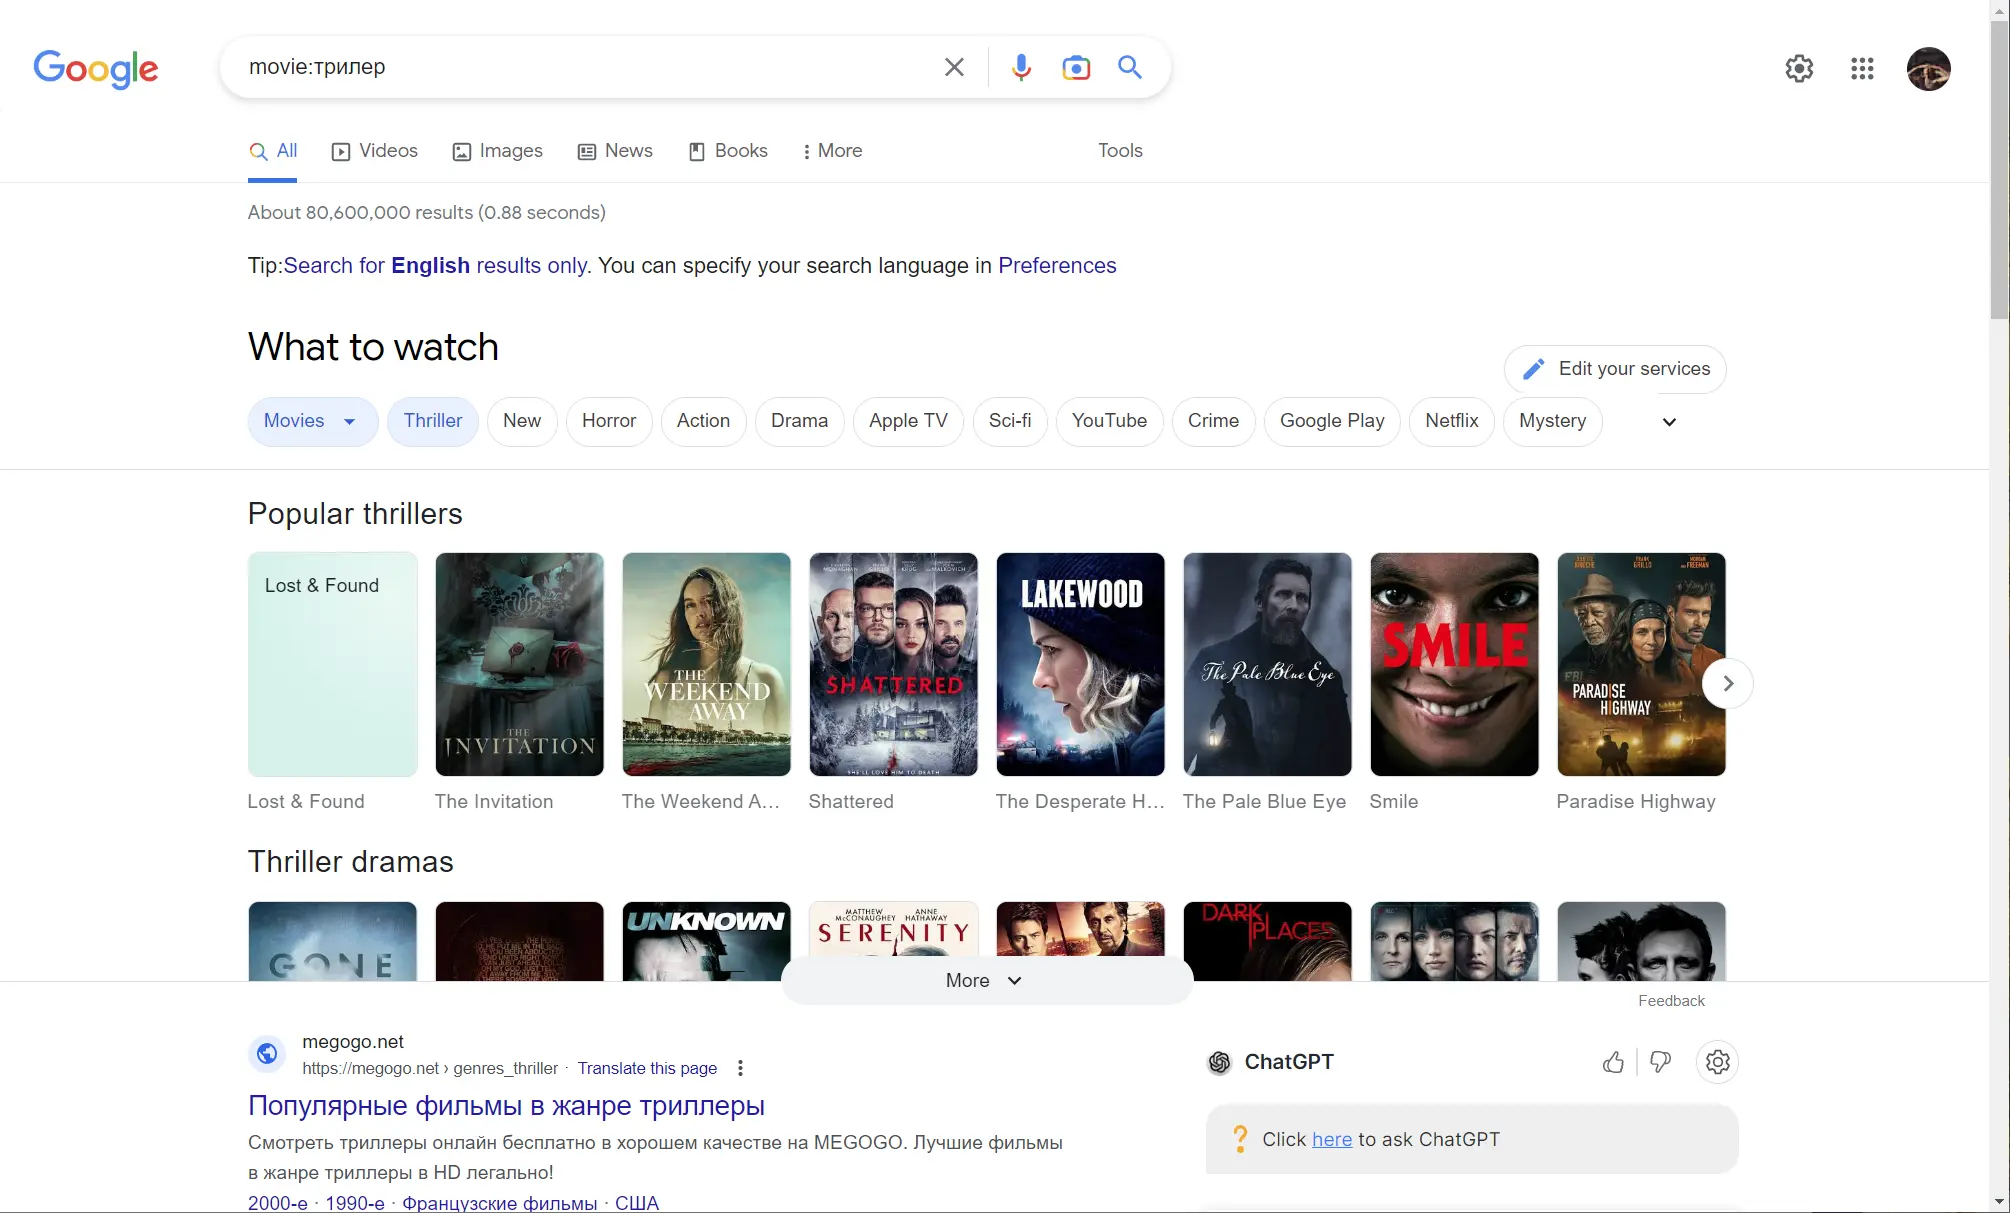2010x1213 pixels.
Task: Open the Lost & Found card
Action: click(x=332, y=664)
